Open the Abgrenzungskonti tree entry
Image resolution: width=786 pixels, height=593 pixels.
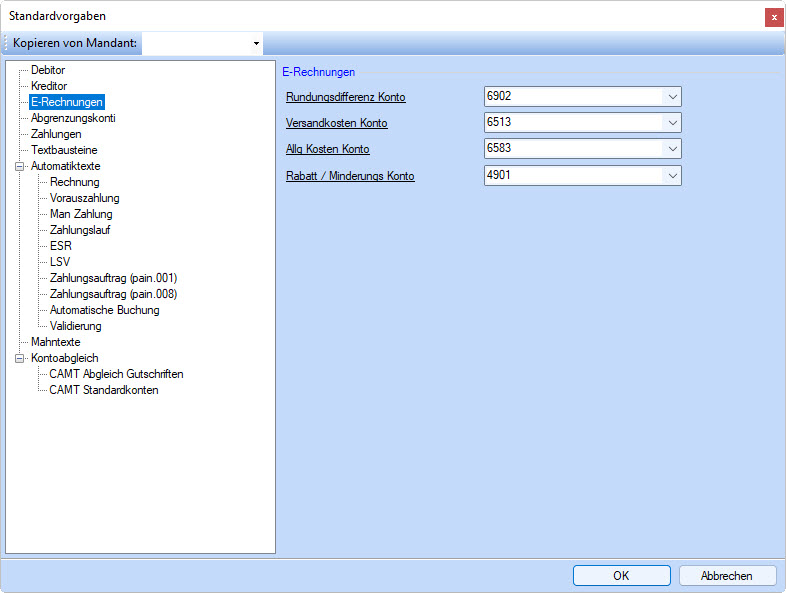73,118
